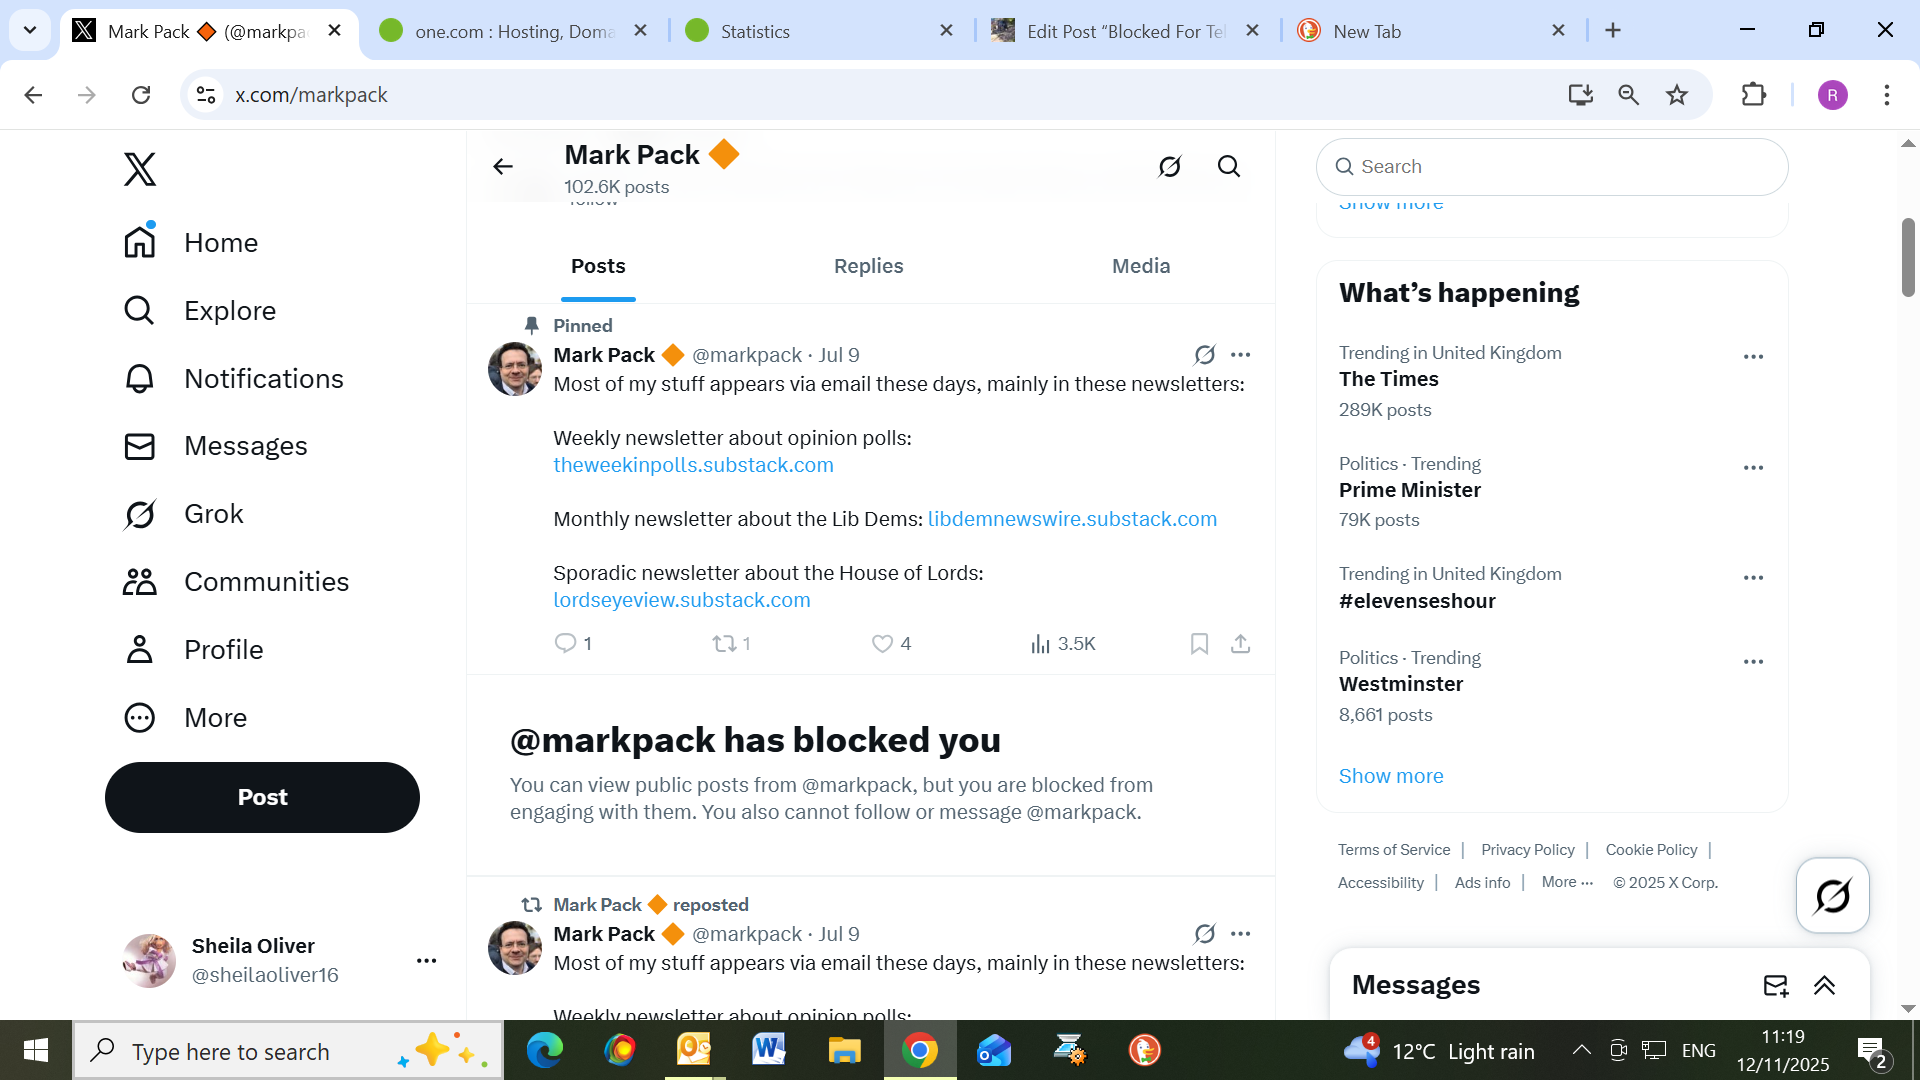
Task: Expand the tab search dropdown arrow
Action: point(30,30)
